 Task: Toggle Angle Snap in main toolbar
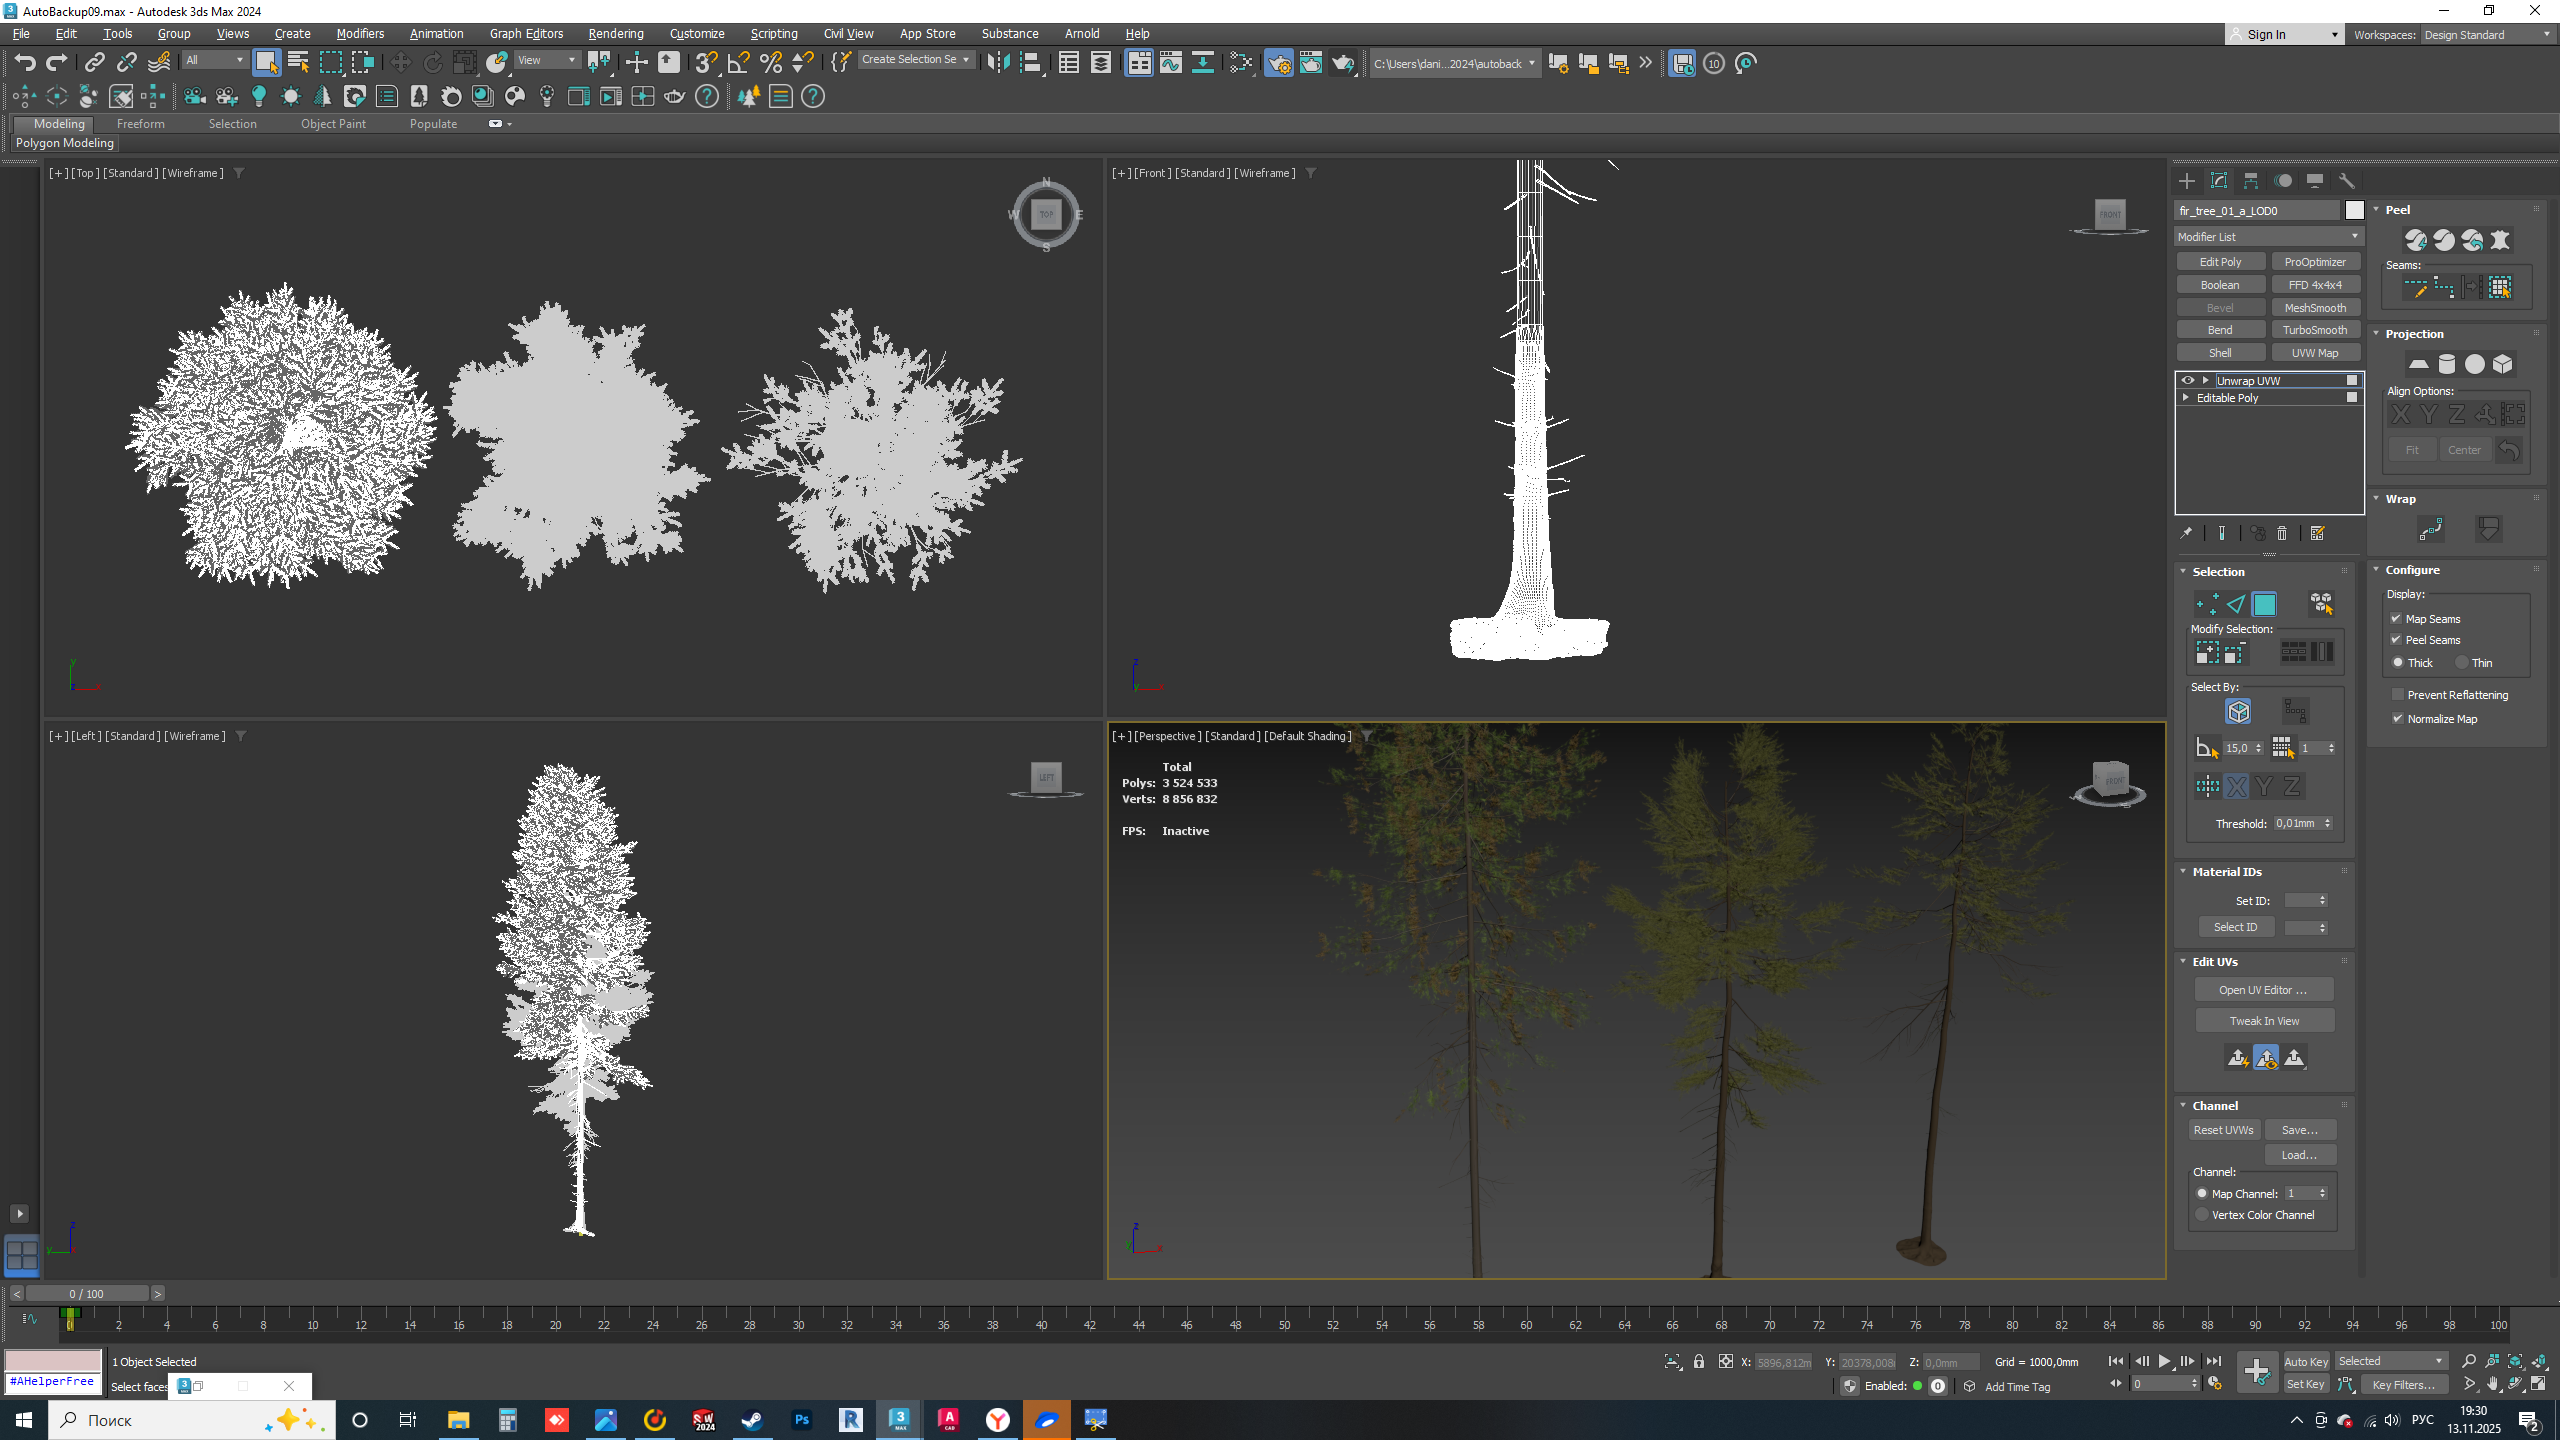[x=739, y=63]
